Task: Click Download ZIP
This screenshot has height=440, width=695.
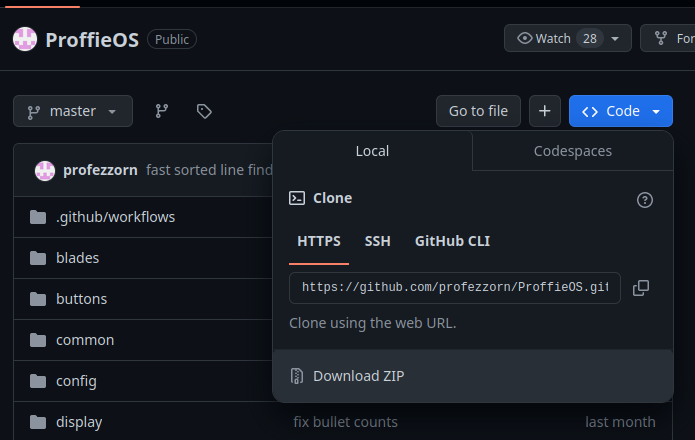Action: [473, 376]
